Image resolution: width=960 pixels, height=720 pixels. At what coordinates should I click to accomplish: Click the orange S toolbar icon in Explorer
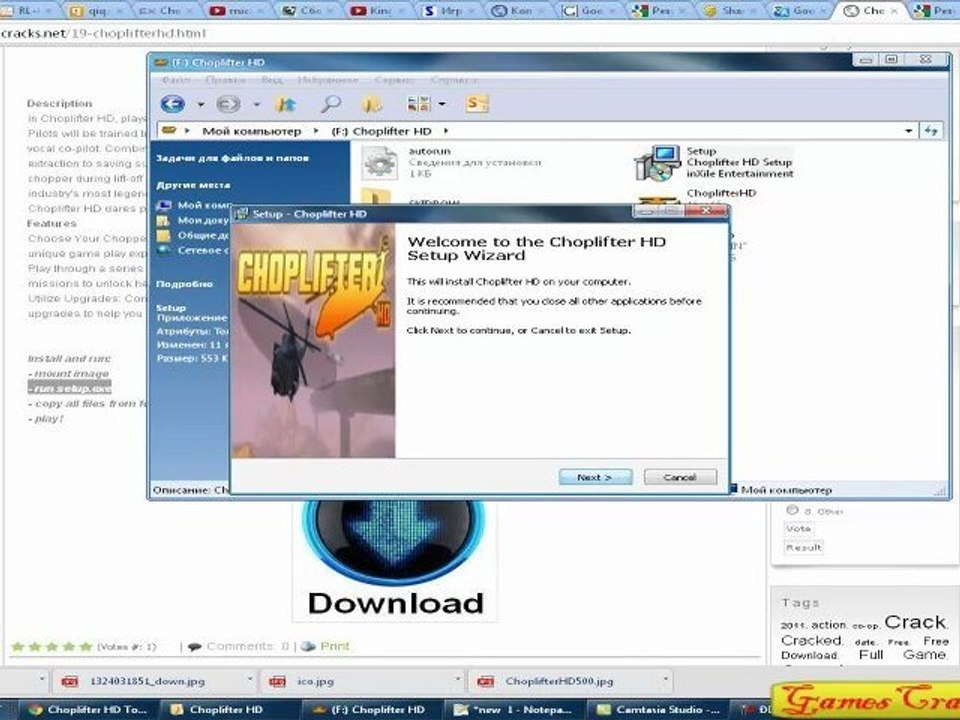click(x=476, y=103)
